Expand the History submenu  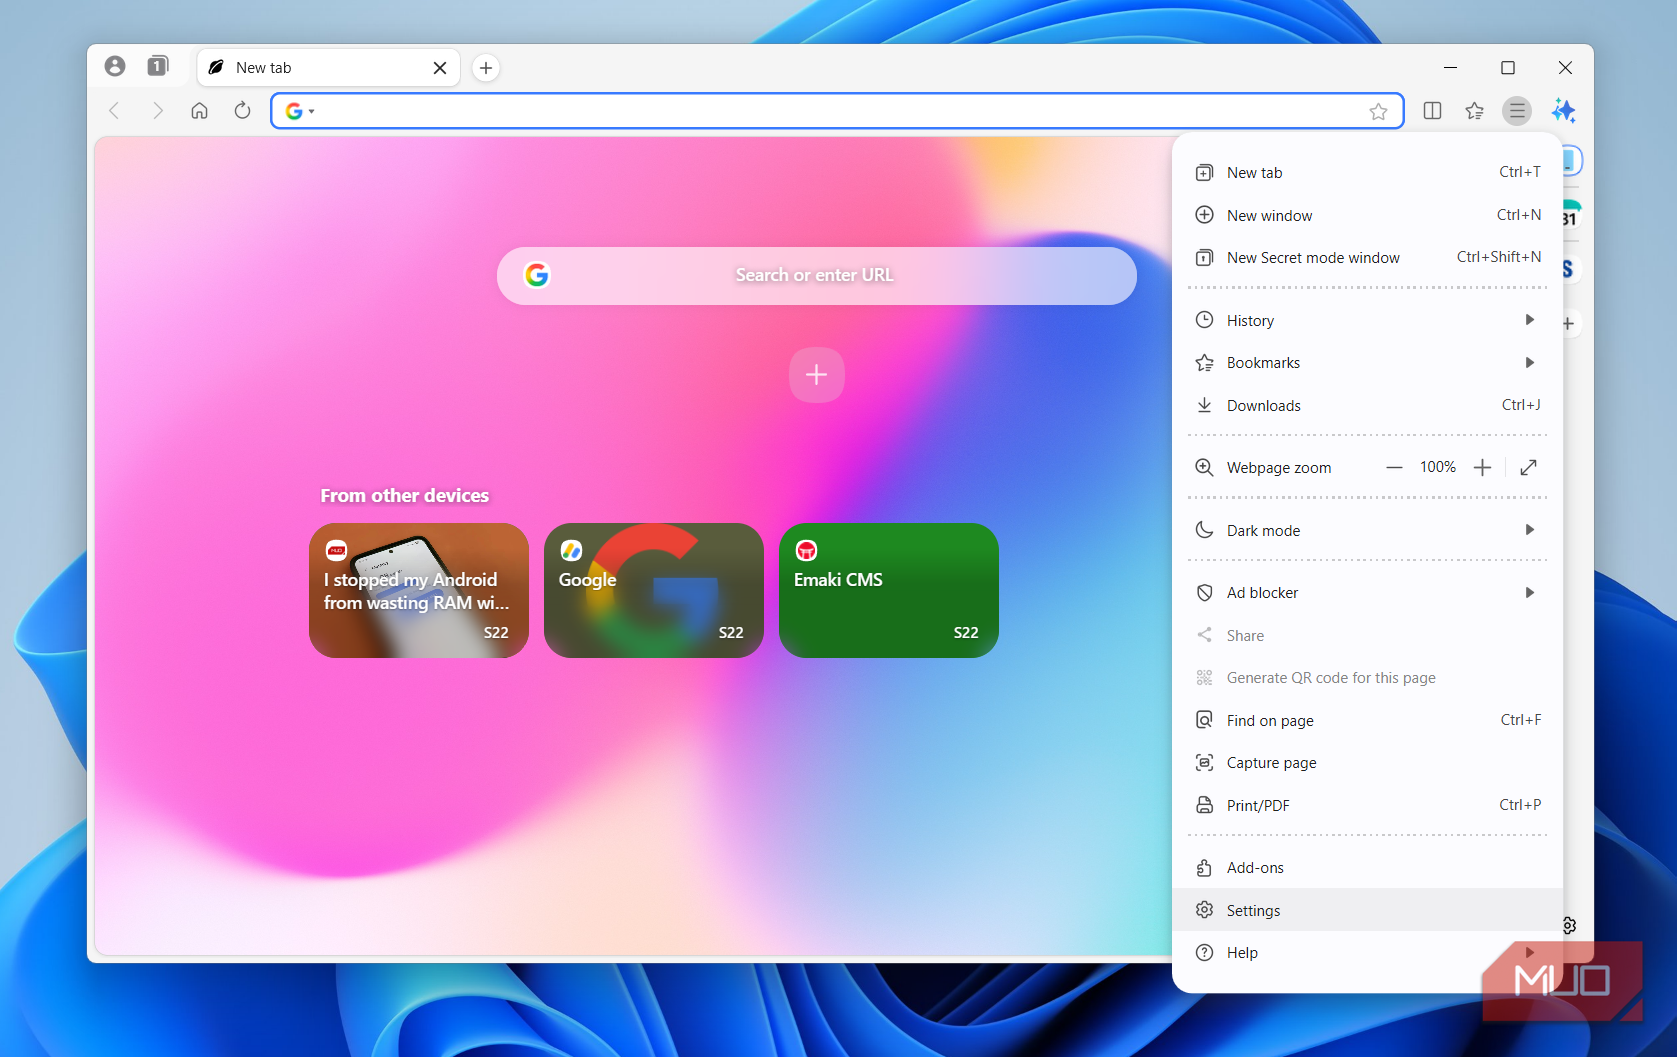click(1367, 321)
